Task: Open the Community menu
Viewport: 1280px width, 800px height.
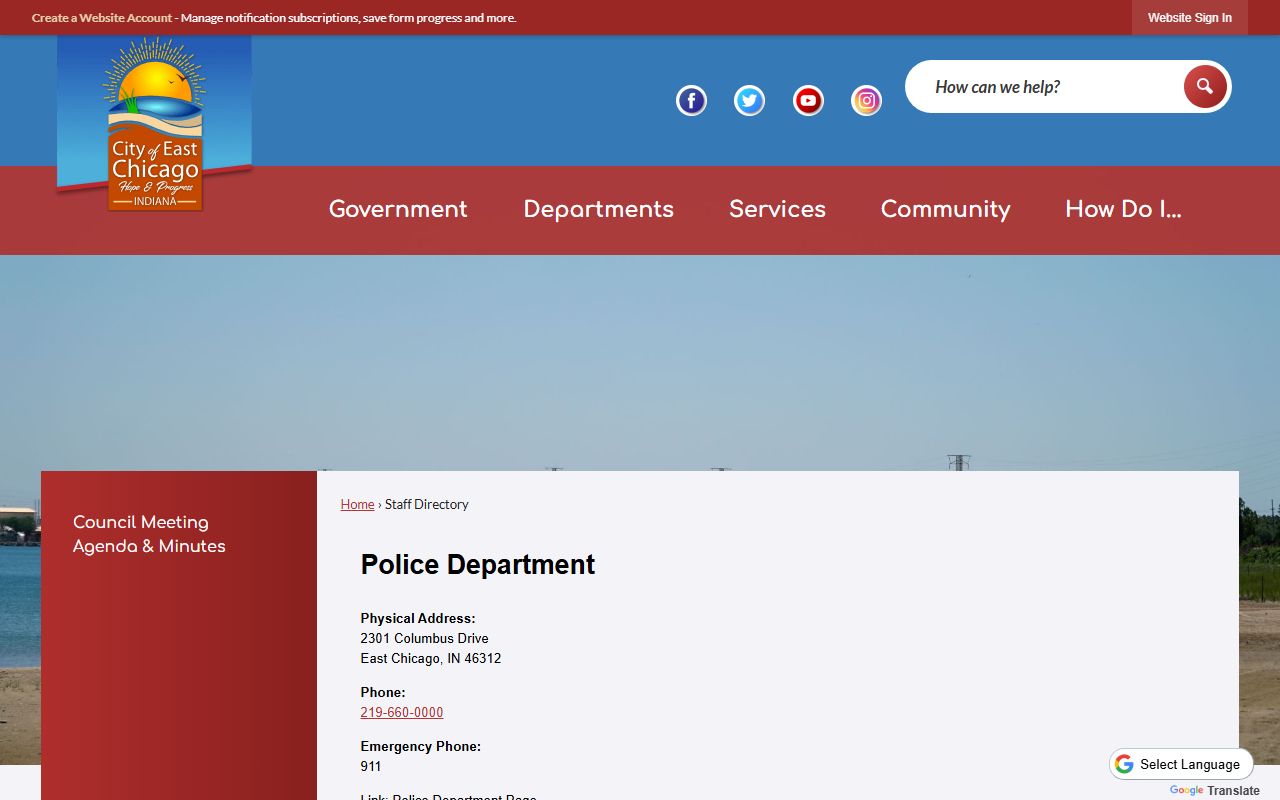Action: click(945, 209)
